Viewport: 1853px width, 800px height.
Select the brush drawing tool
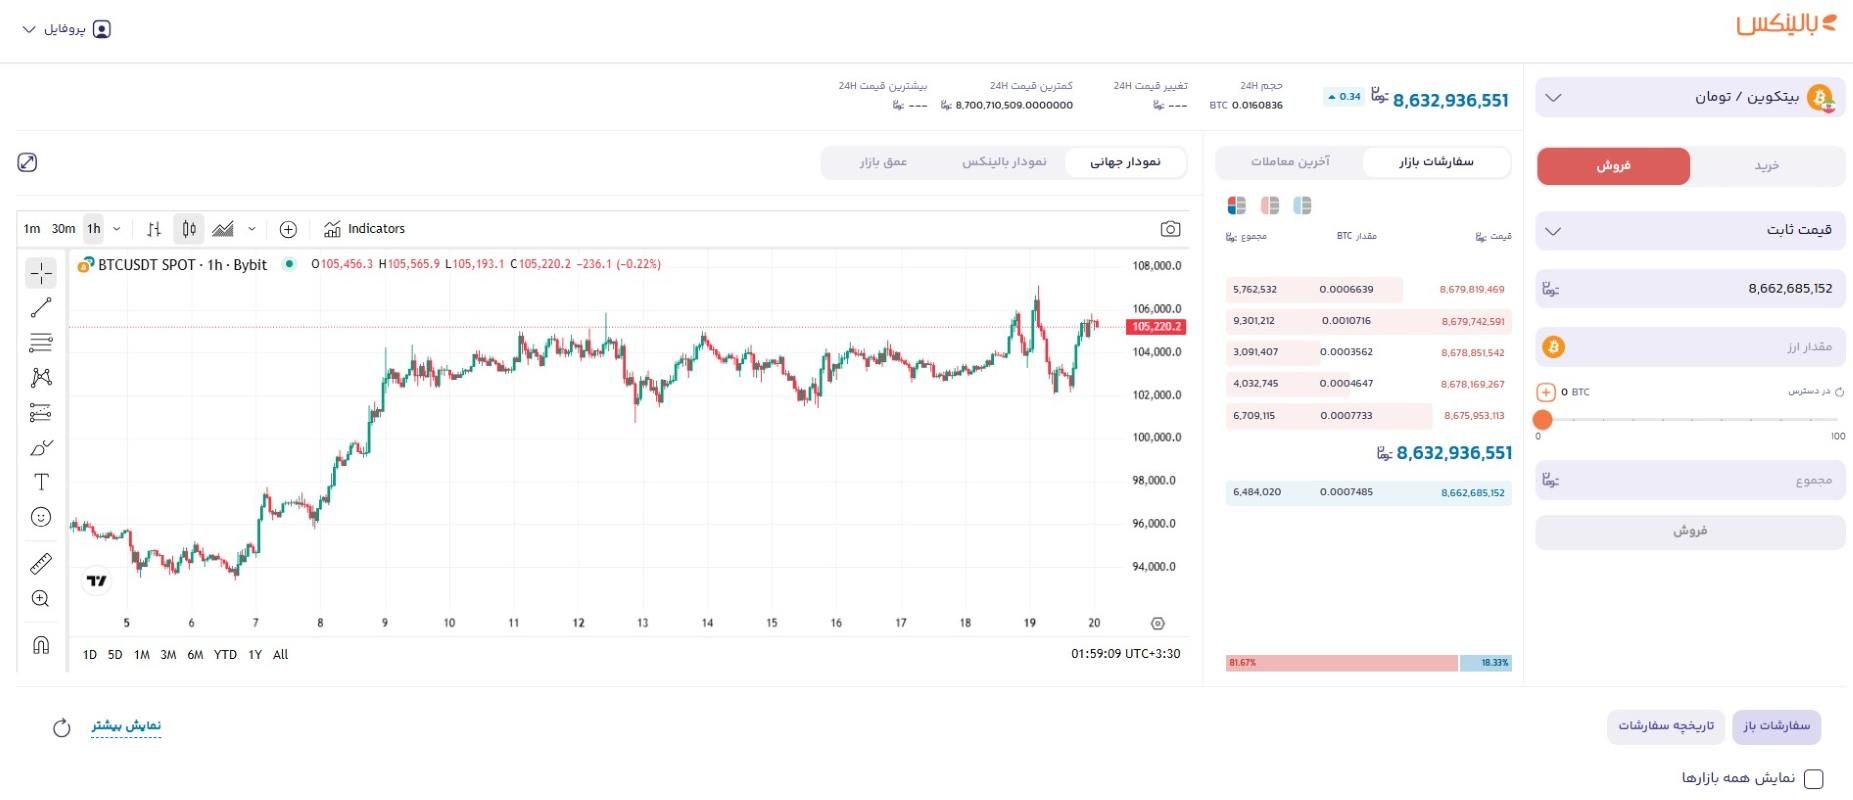point(41,447)
